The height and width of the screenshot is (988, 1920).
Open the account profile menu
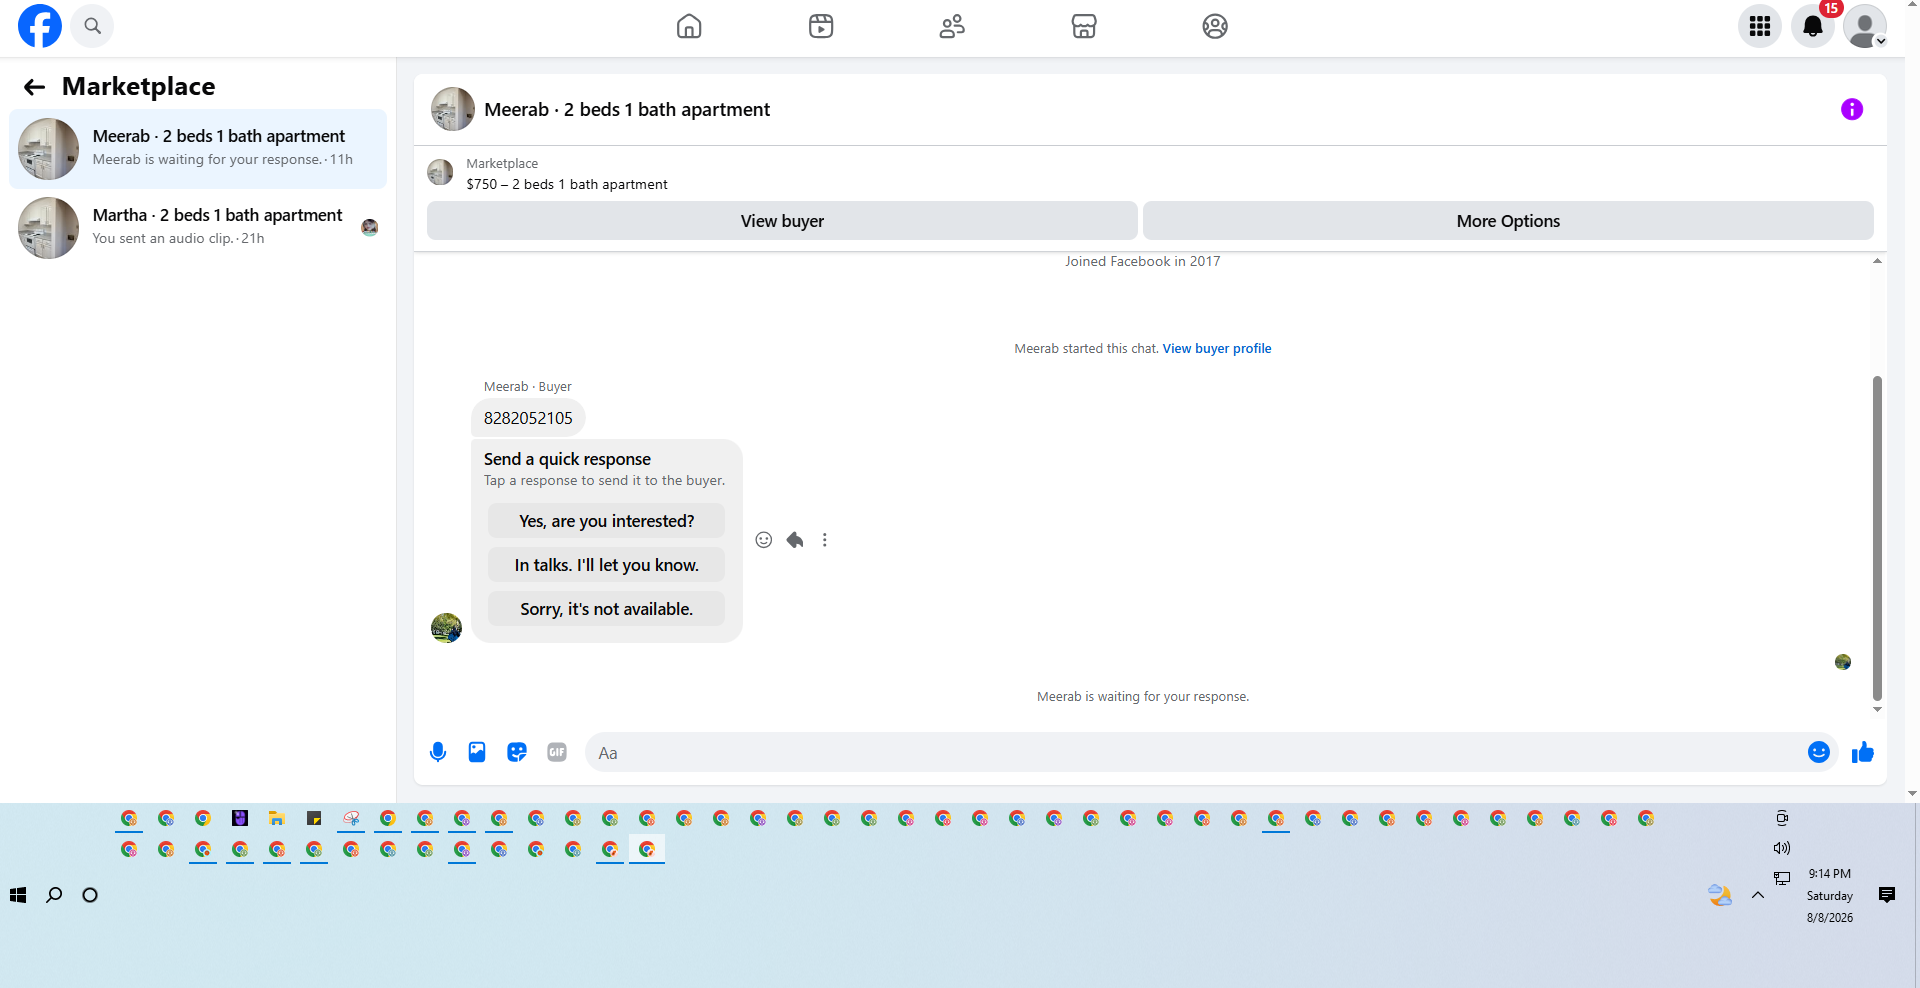tap(1865, 26)
